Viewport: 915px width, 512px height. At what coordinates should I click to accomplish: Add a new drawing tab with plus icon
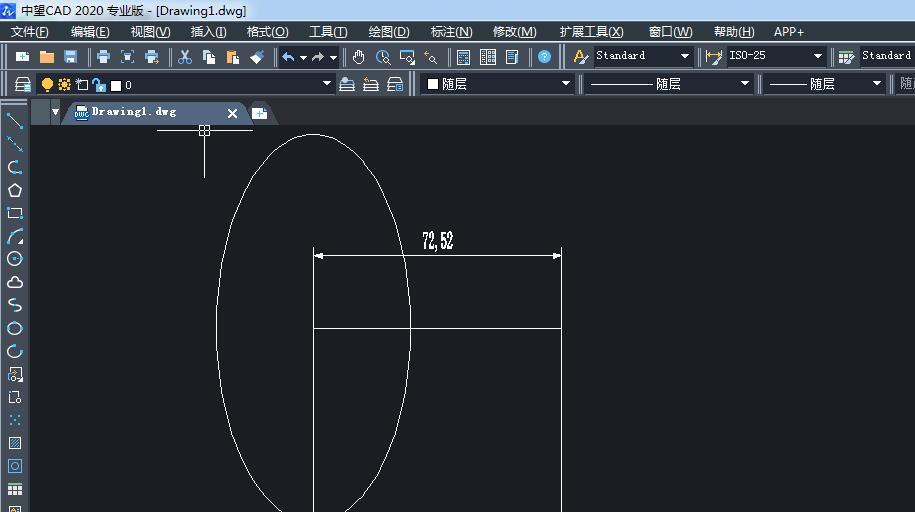tap(260, 113)
